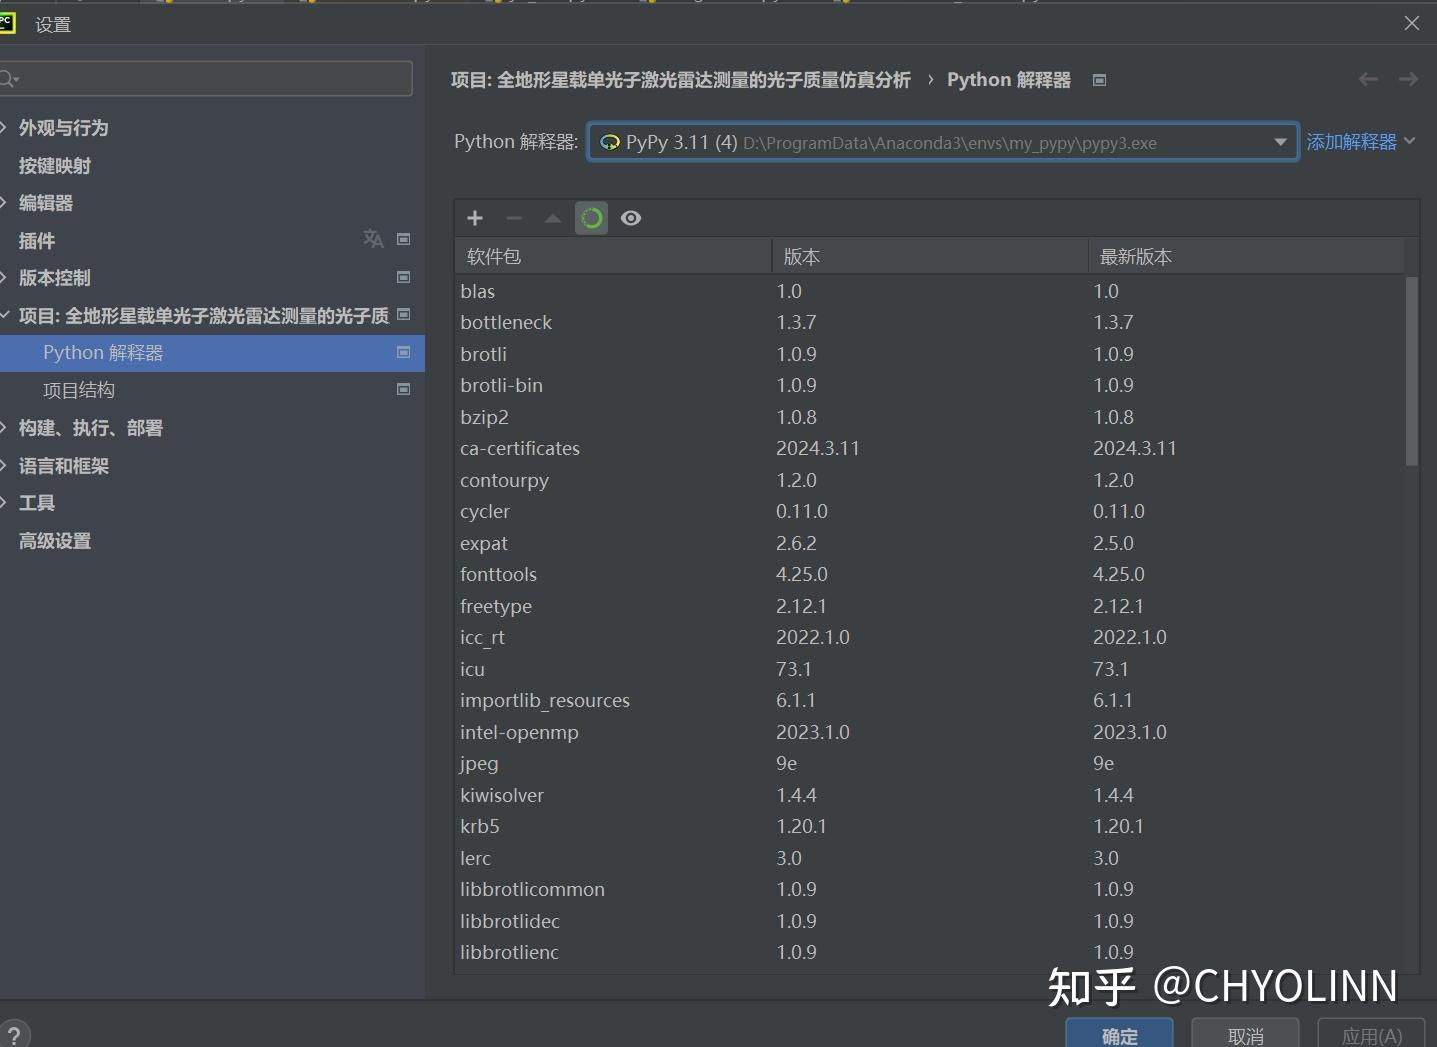Click the minus icon to uninstall a package
The width and height of the screenshot is (1437, 1047).
pos(513,218)
